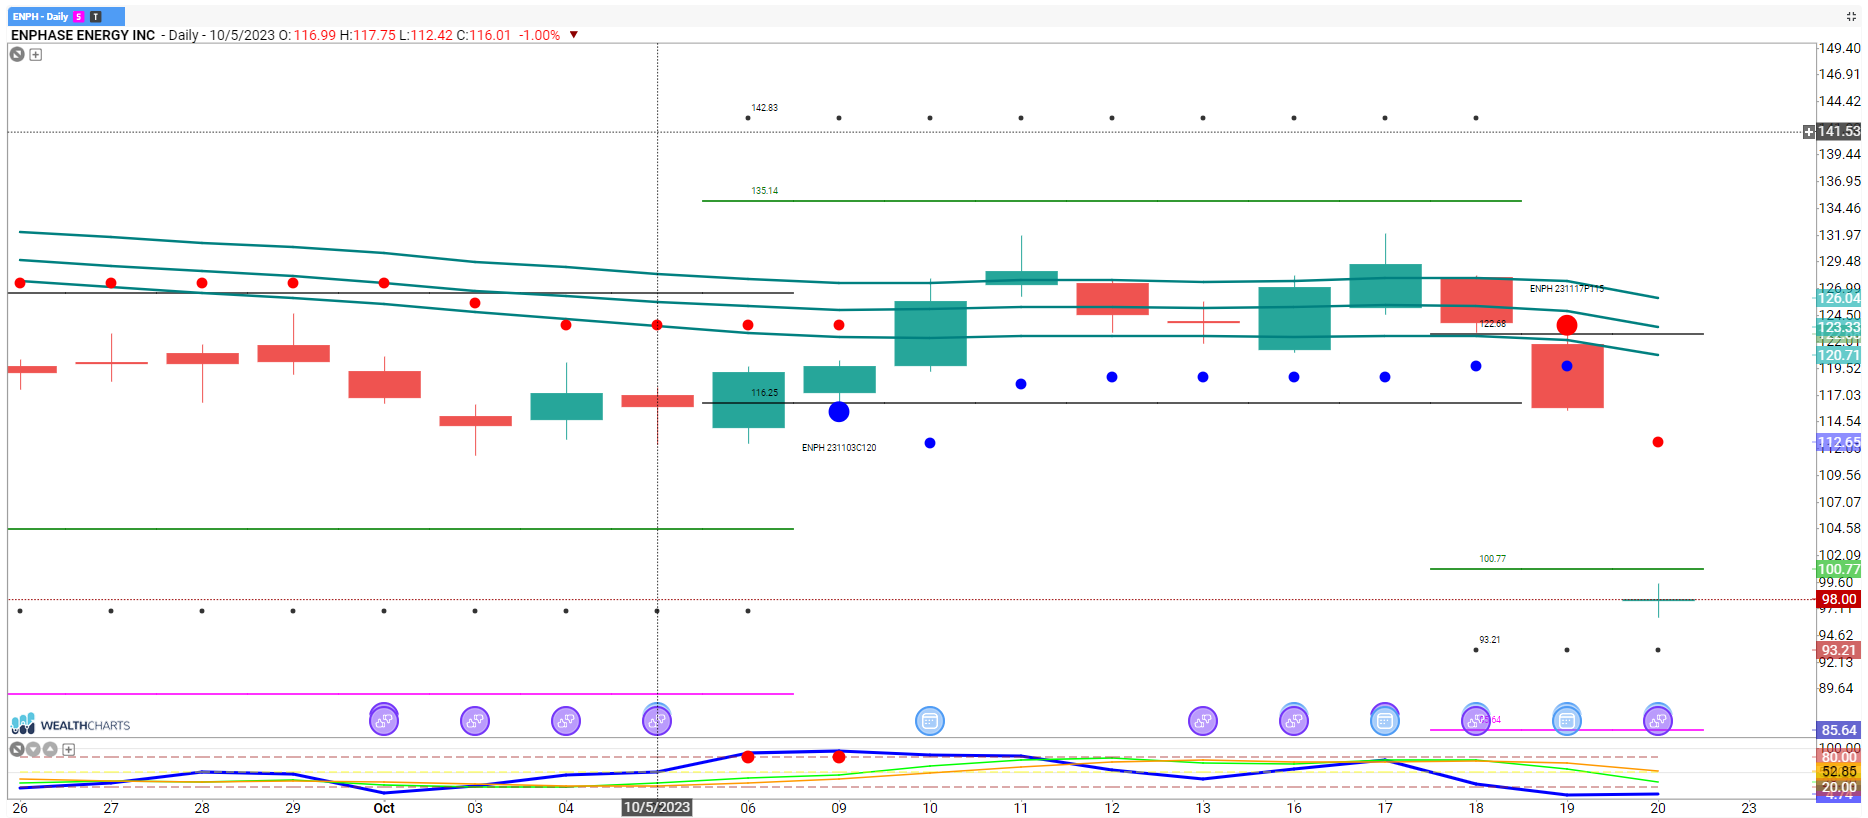Click the 123.33 price tag on the axis

click(x=1839, y=328)
